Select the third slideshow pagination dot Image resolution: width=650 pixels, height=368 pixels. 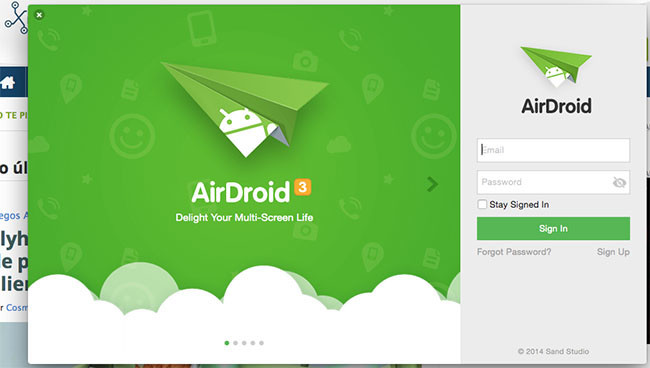tap(244, 343)
